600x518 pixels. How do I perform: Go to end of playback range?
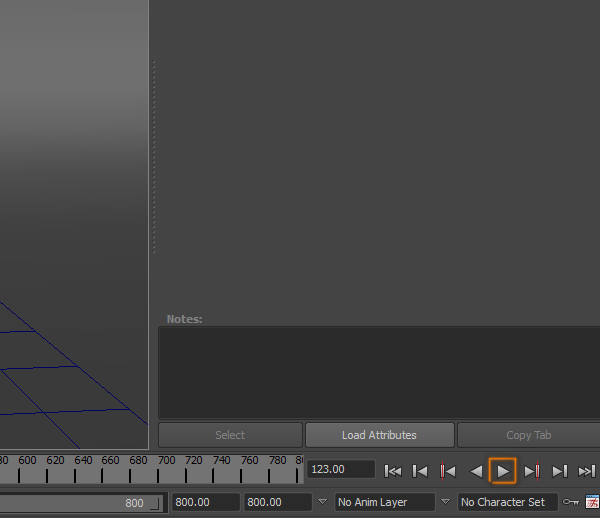tap(587, 470)
